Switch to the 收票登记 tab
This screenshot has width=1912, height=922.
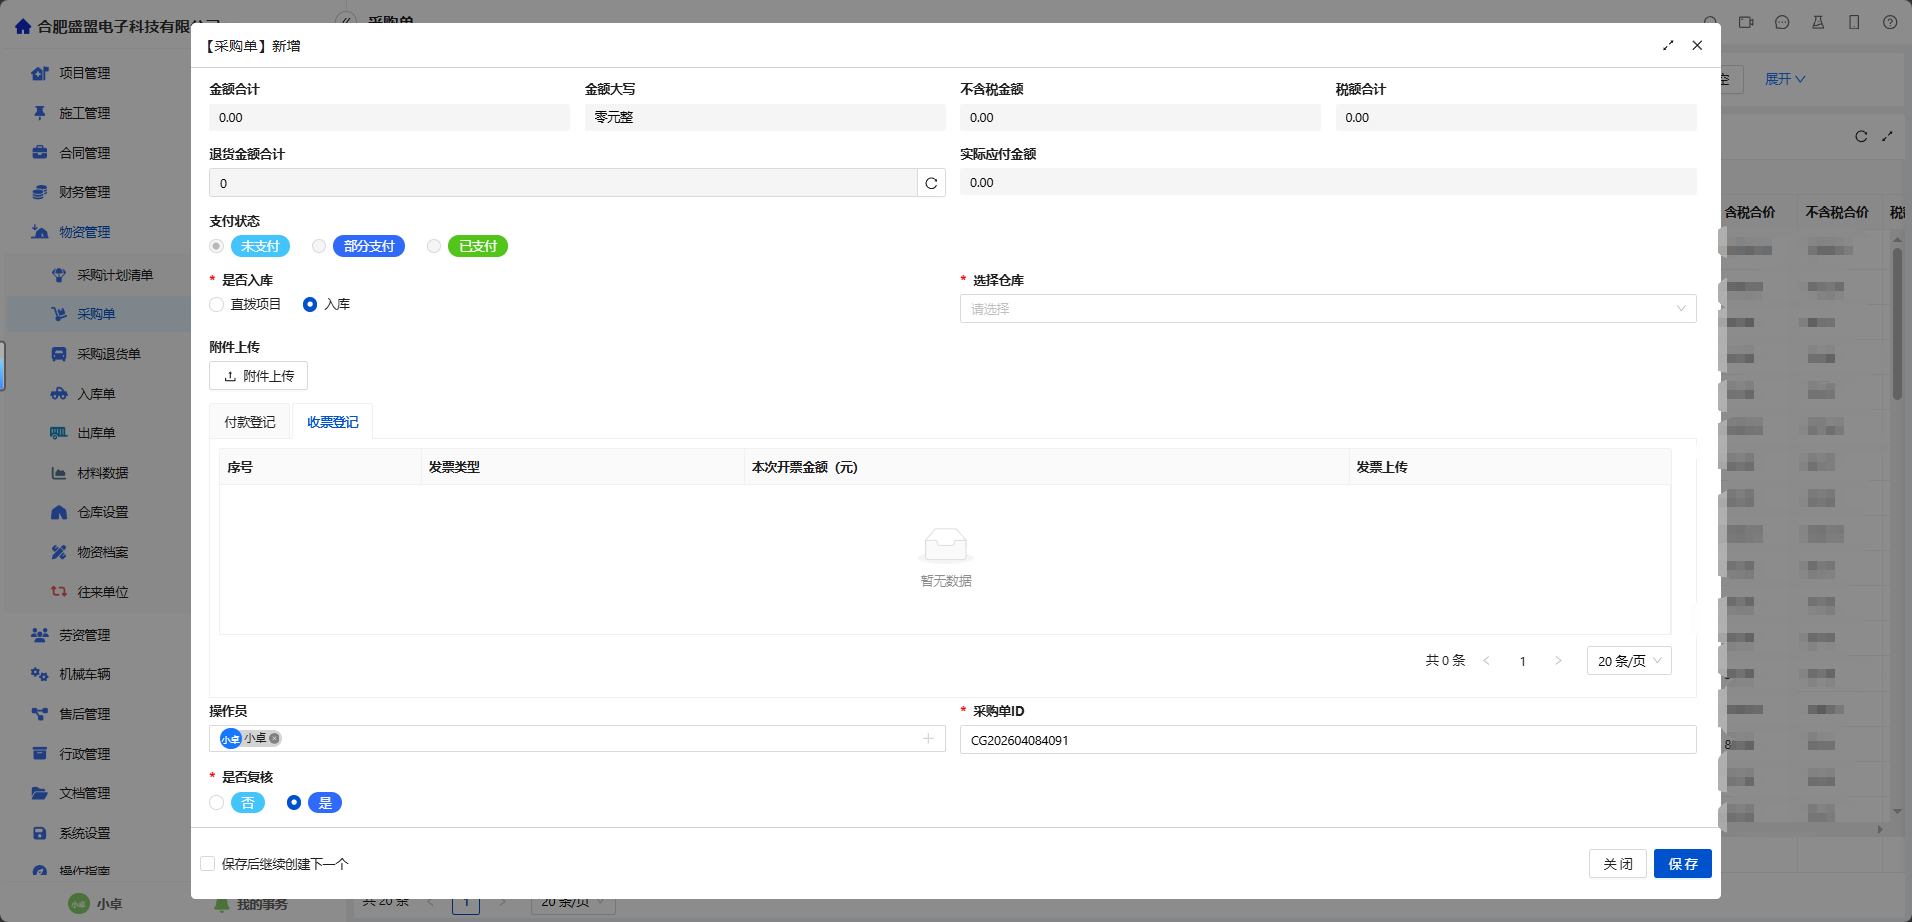332,422
